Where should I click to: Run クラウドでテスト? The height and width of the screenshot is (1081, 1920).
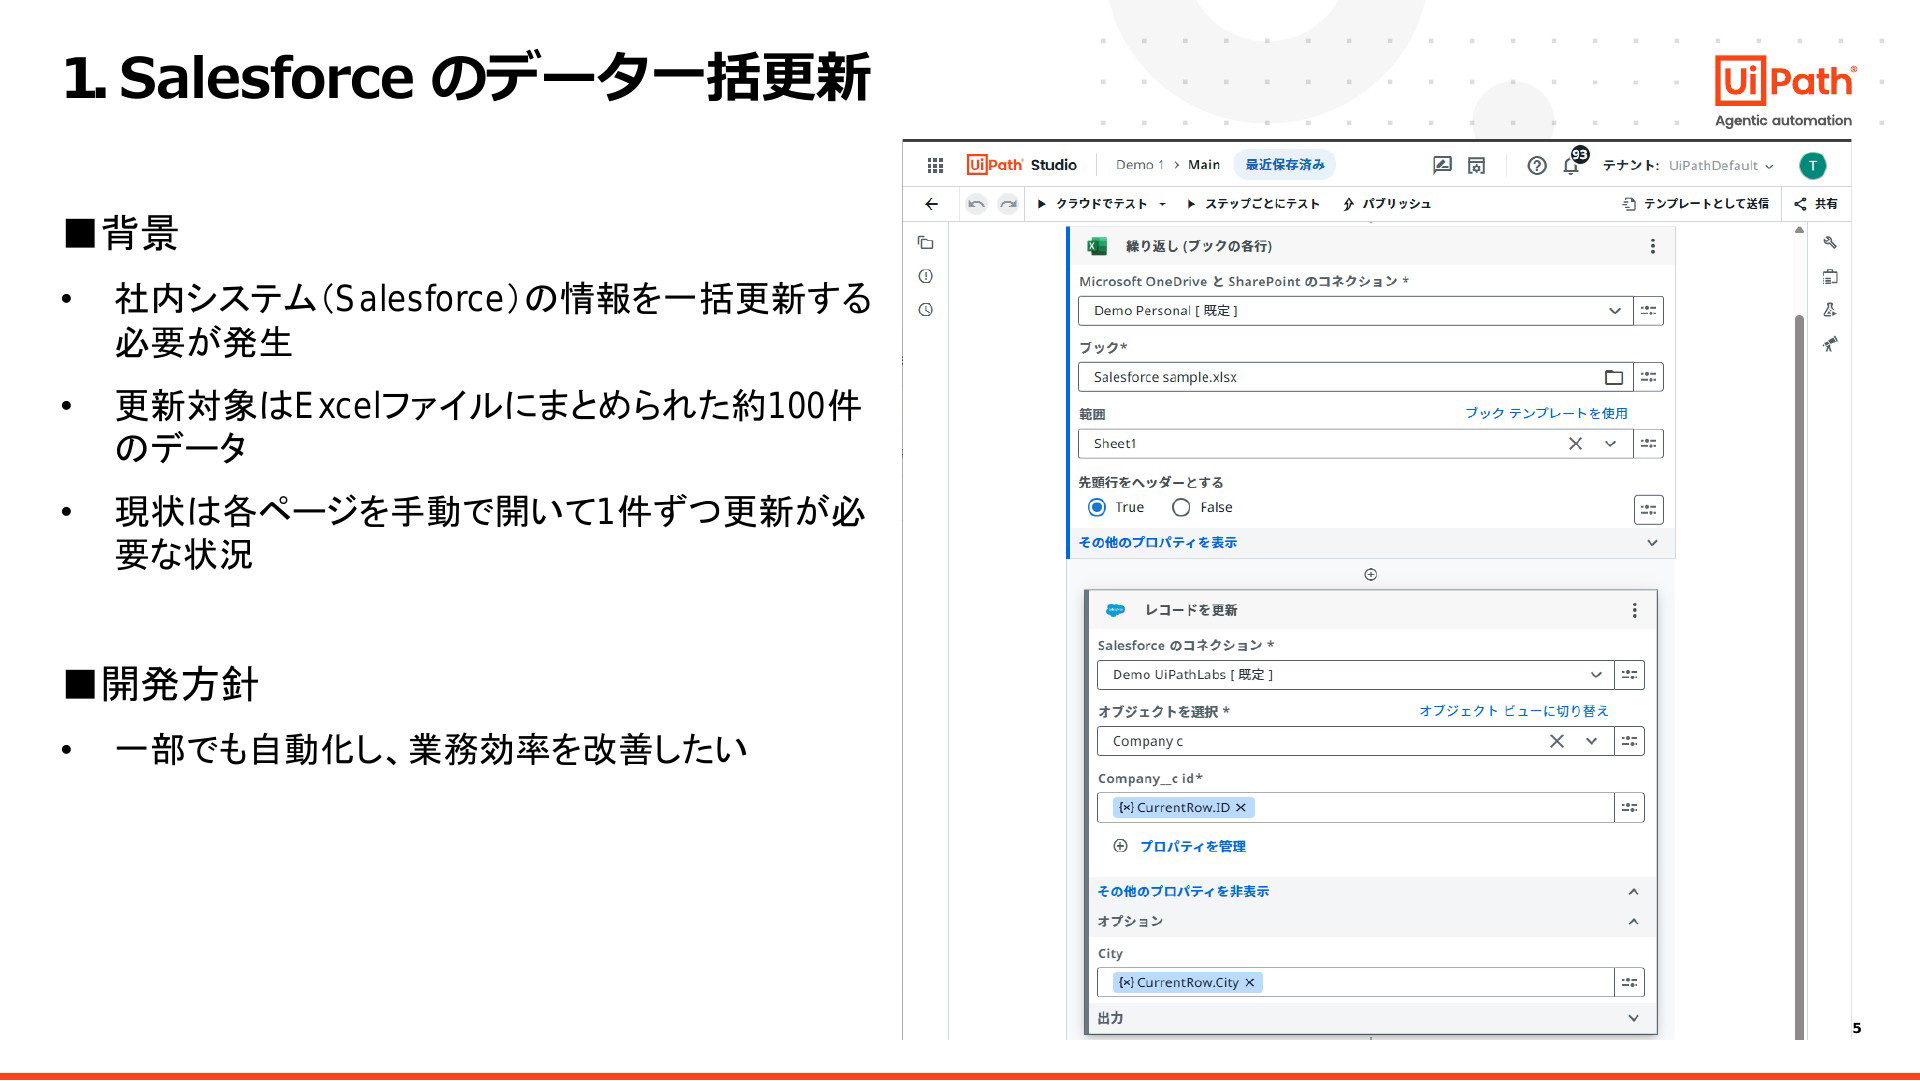pos(1092,204)
